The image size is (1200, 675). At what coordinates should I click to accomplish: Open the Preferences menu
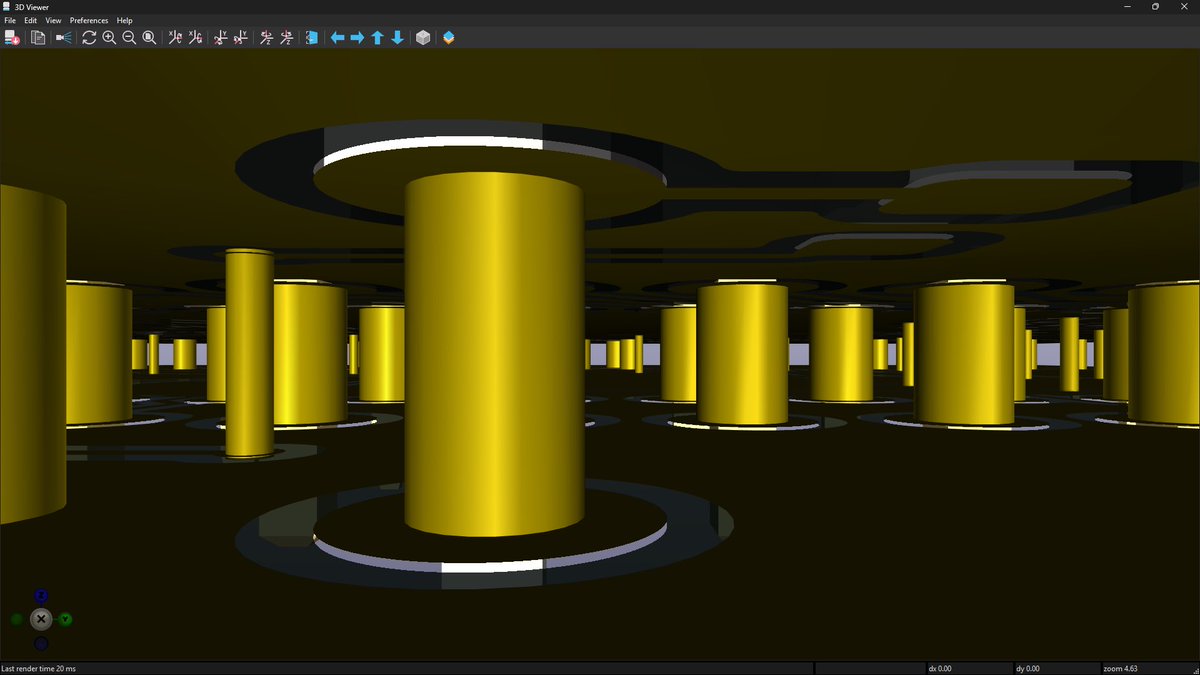point(89,20)
